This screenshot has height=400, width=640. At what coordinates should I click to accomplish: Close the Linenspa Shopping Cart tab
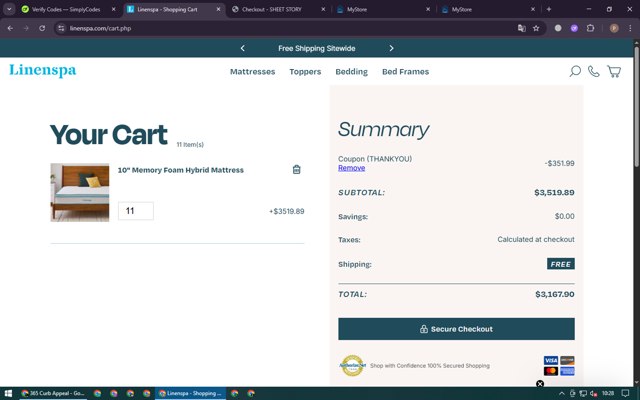click(x=218, y=9)
